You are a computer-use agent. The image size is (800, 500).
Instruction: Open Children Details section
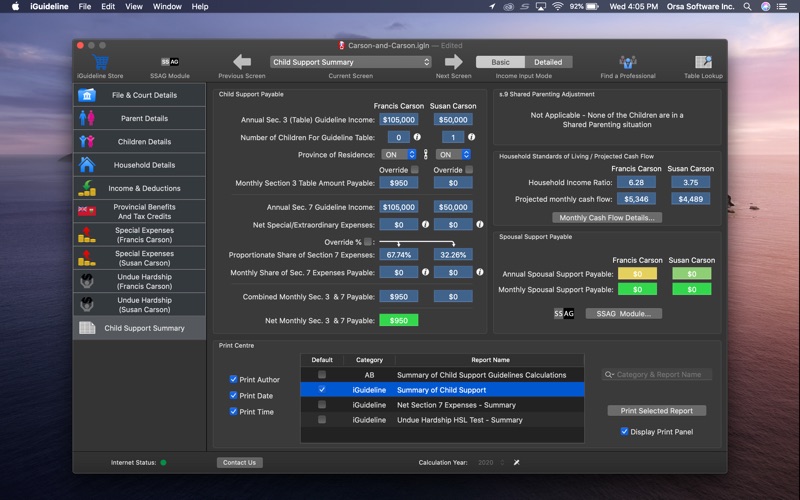(139, 141)
